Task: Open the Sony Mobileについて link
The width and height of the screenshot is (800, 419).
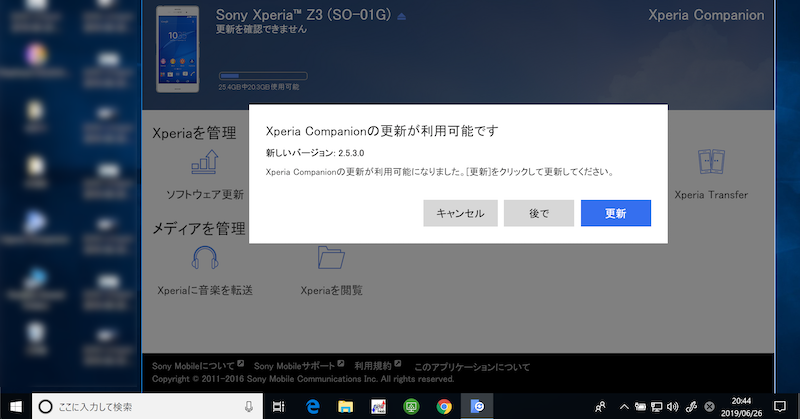Action: pyautogui.click(x=194, y=366)
